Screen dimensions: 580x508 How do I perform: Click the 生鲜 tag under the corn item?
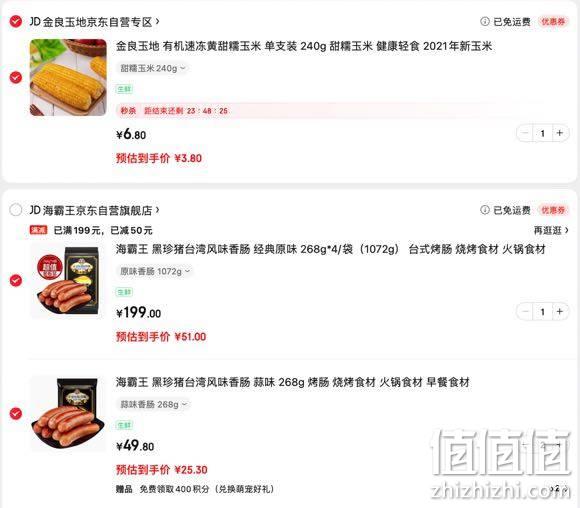(124, 89)
